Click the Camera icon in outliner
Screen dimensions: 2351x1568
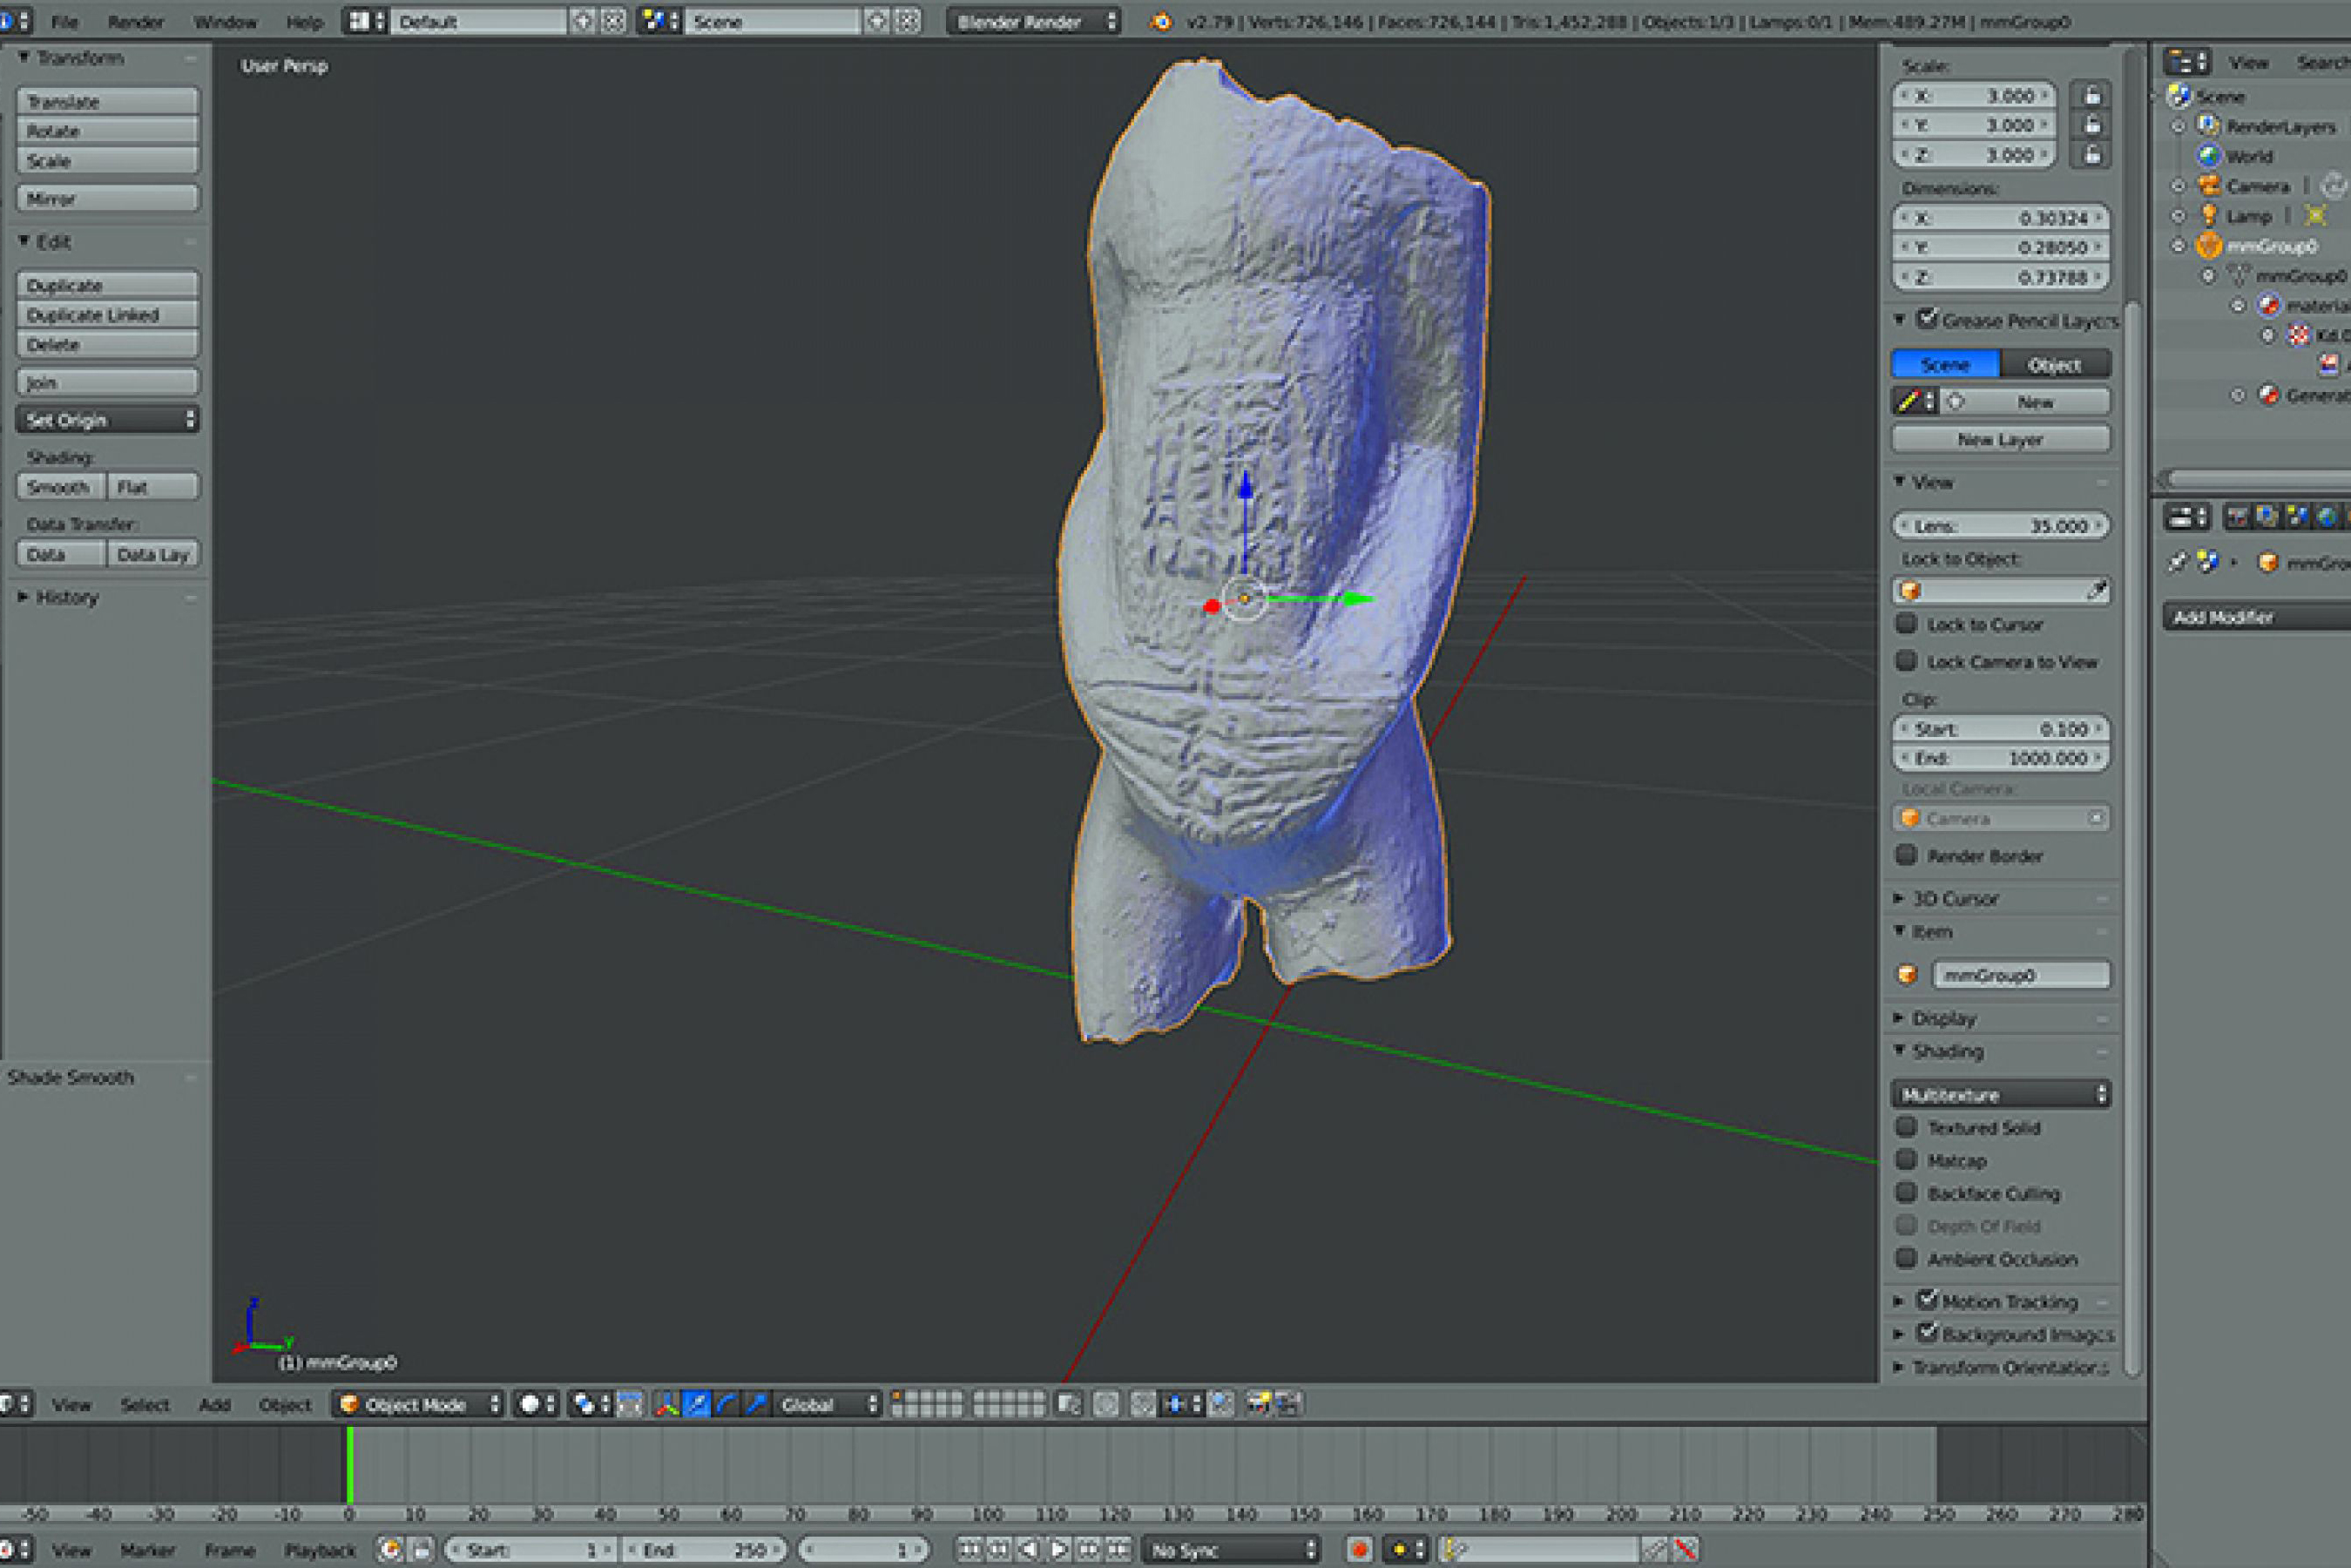click(2209, 186)
